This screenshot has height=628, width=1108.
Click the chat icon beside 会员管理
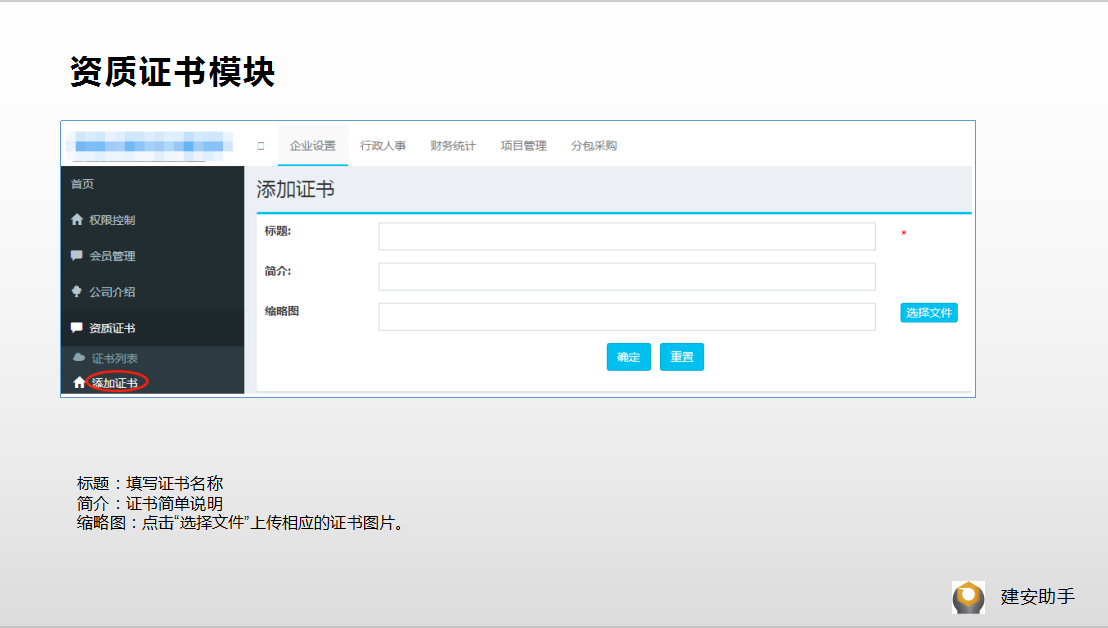pyautogui.click(x=77, y=256)
